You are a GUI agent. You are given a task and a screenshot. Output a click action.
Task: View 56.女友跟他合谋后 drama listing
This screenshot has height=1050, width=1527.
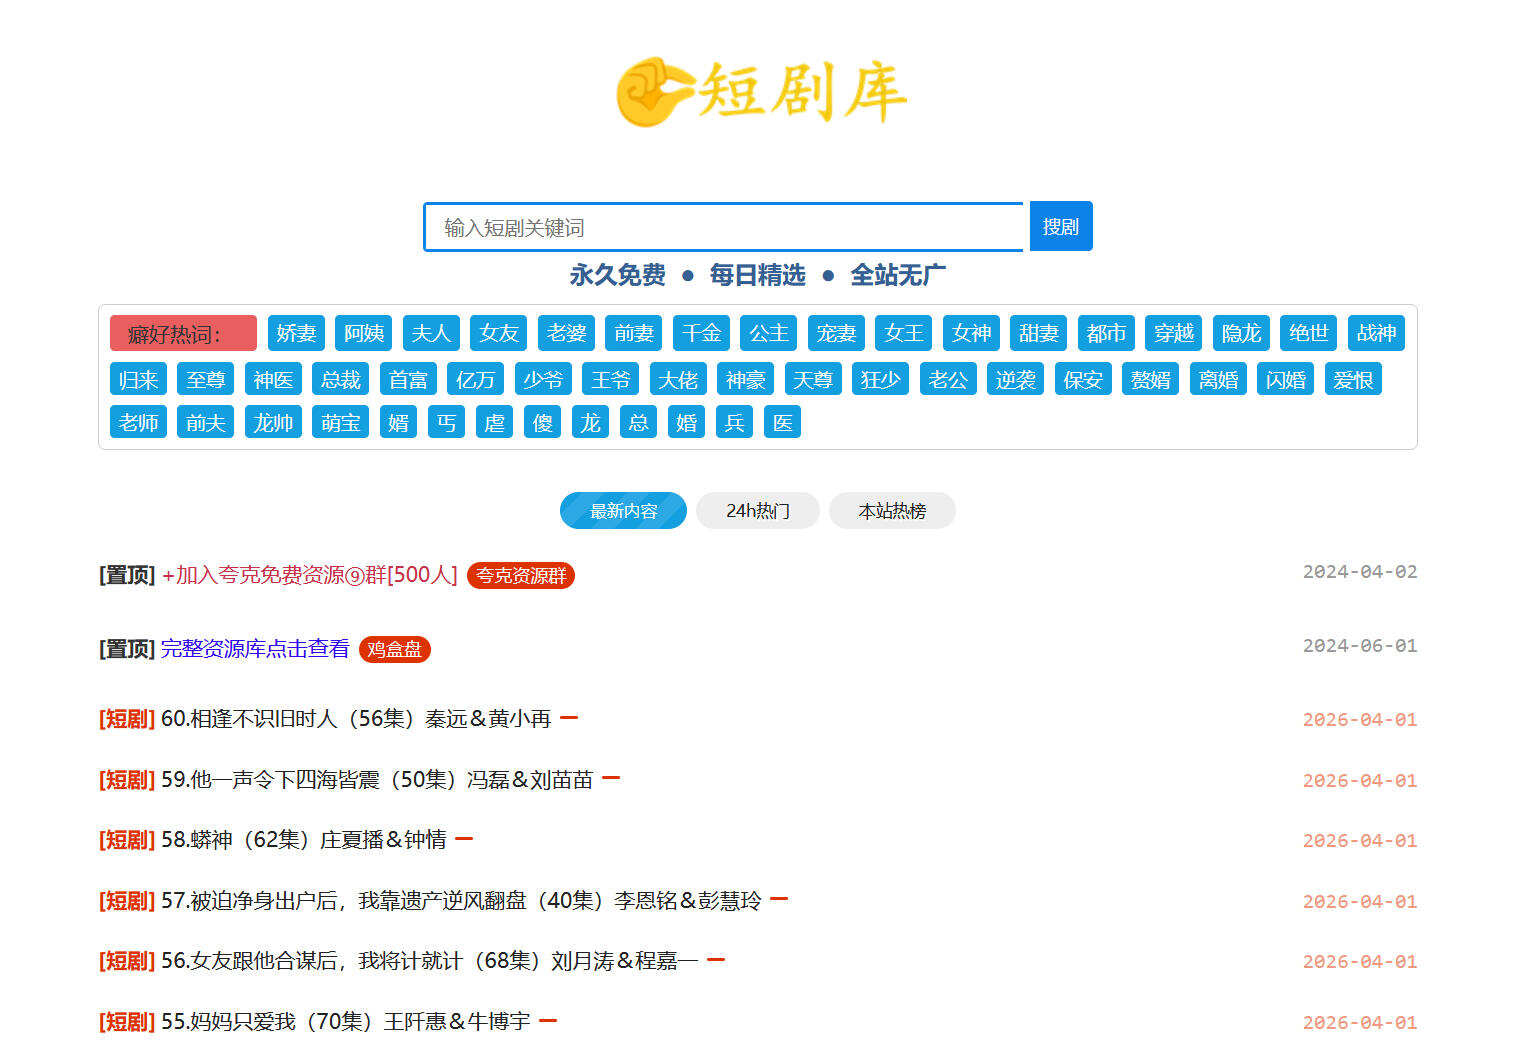pos(429,961)
